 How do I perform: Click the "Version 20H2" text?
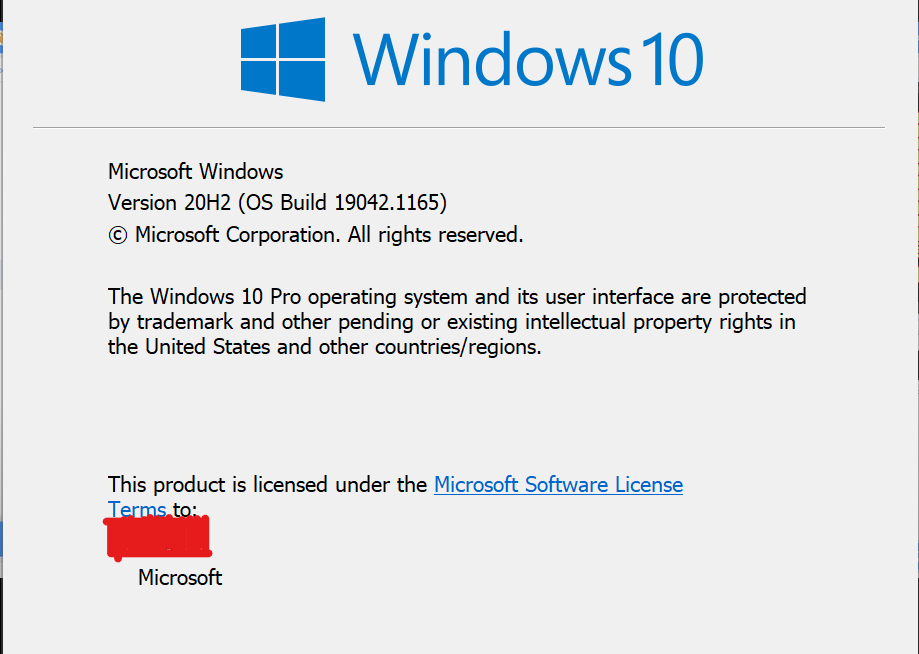[169, 203]
